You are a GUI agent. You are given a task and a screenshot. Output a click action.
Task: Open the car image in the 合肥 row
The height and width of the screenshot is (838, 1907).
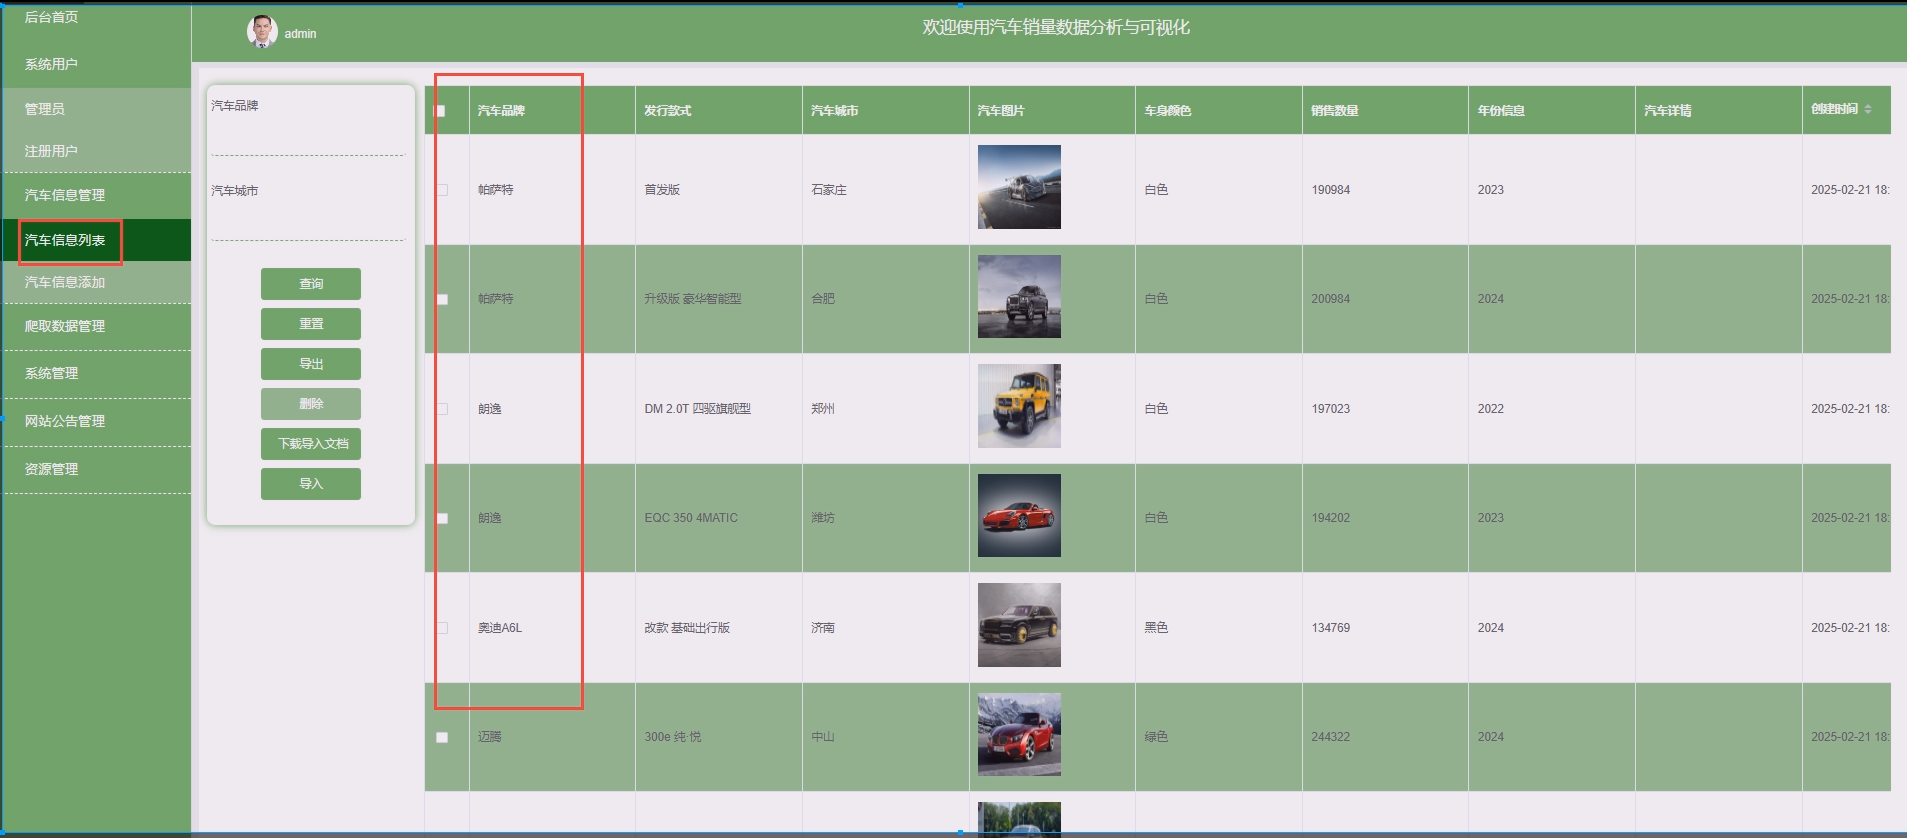click(1019, 296)
